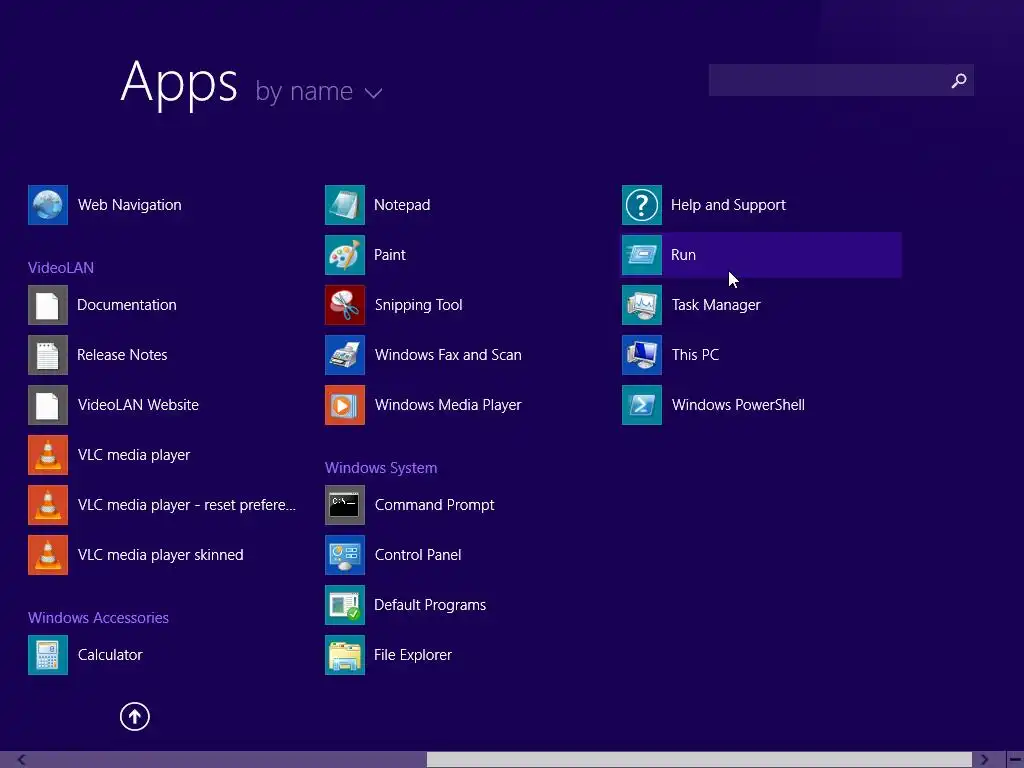Click the 'Windows Fax and Scan' label
Viewport: 1024px width, 768px height.
pyautogui.click(x=448, y=355)
